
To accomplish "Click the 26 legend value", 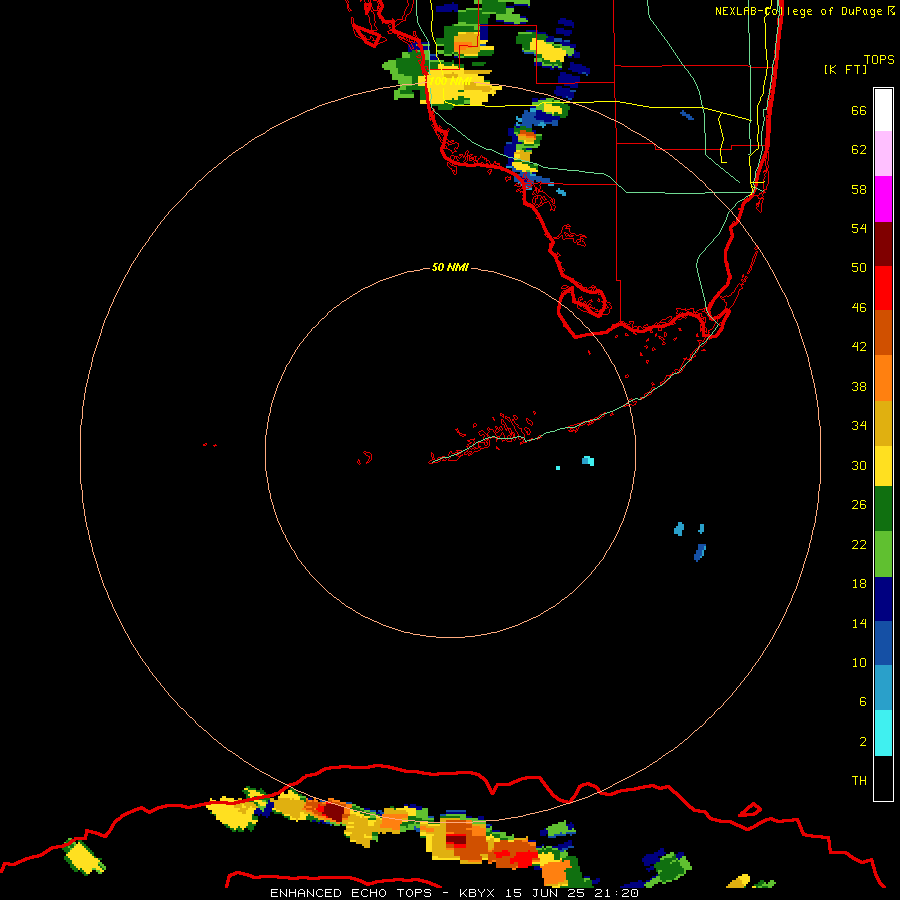I will (x=859, y=505).
